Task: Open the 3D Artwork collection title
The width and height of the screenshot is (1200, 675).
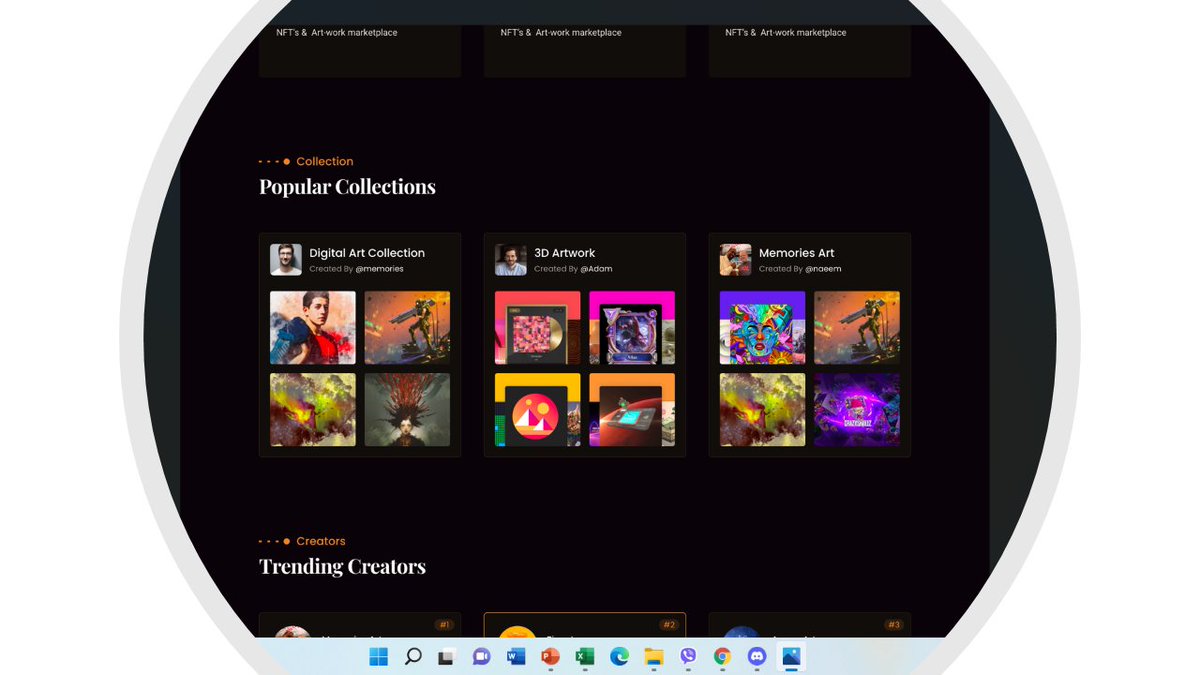Action: click(x=564, y=253)
